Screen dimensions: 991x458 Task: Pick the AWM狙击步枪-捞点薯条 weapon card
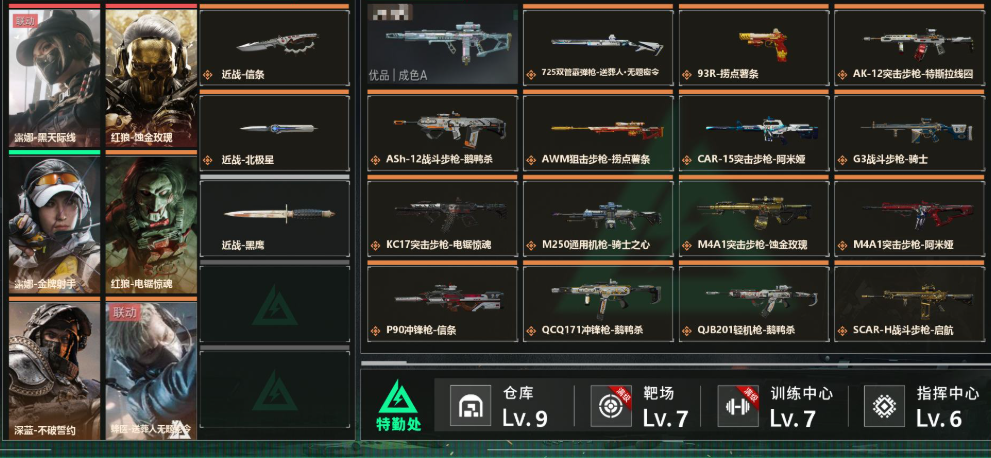click(x=598, y=133)
